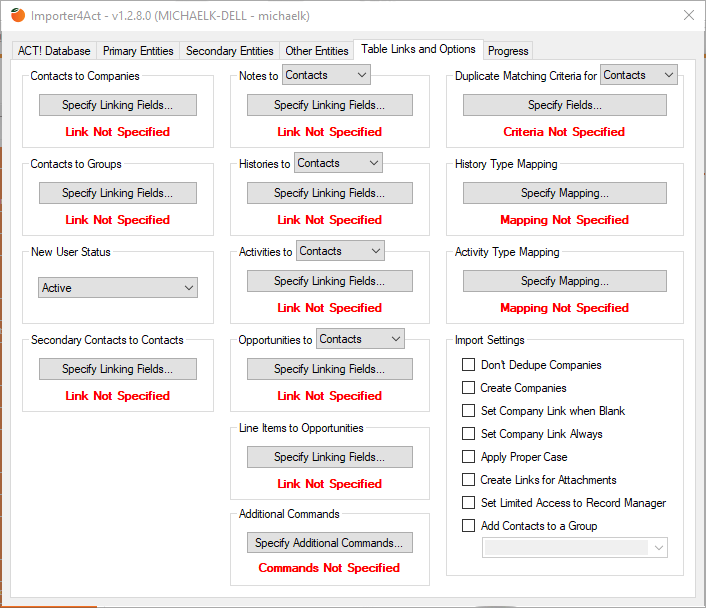
Task: Specify linking fields for Contacts to Groups
Action: click(x=118, y=193)
